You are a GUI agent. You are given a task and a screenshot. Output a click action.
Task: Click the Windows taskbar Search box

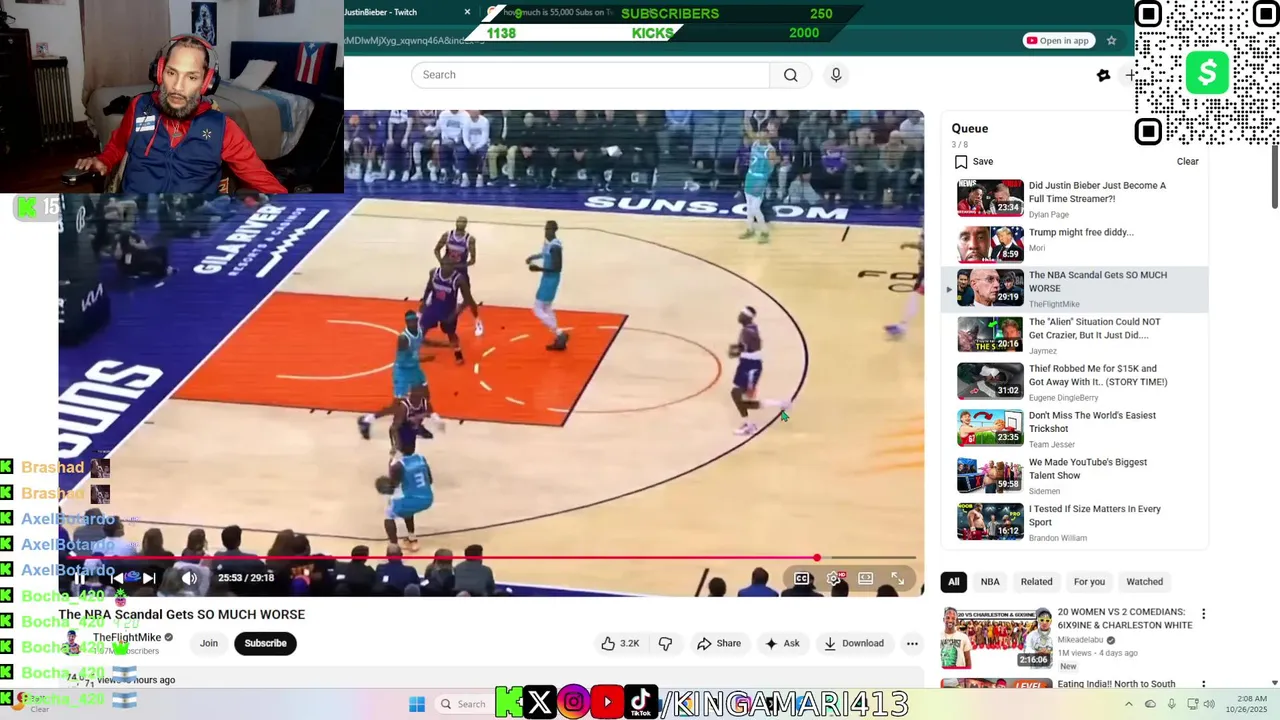(463, 704)
